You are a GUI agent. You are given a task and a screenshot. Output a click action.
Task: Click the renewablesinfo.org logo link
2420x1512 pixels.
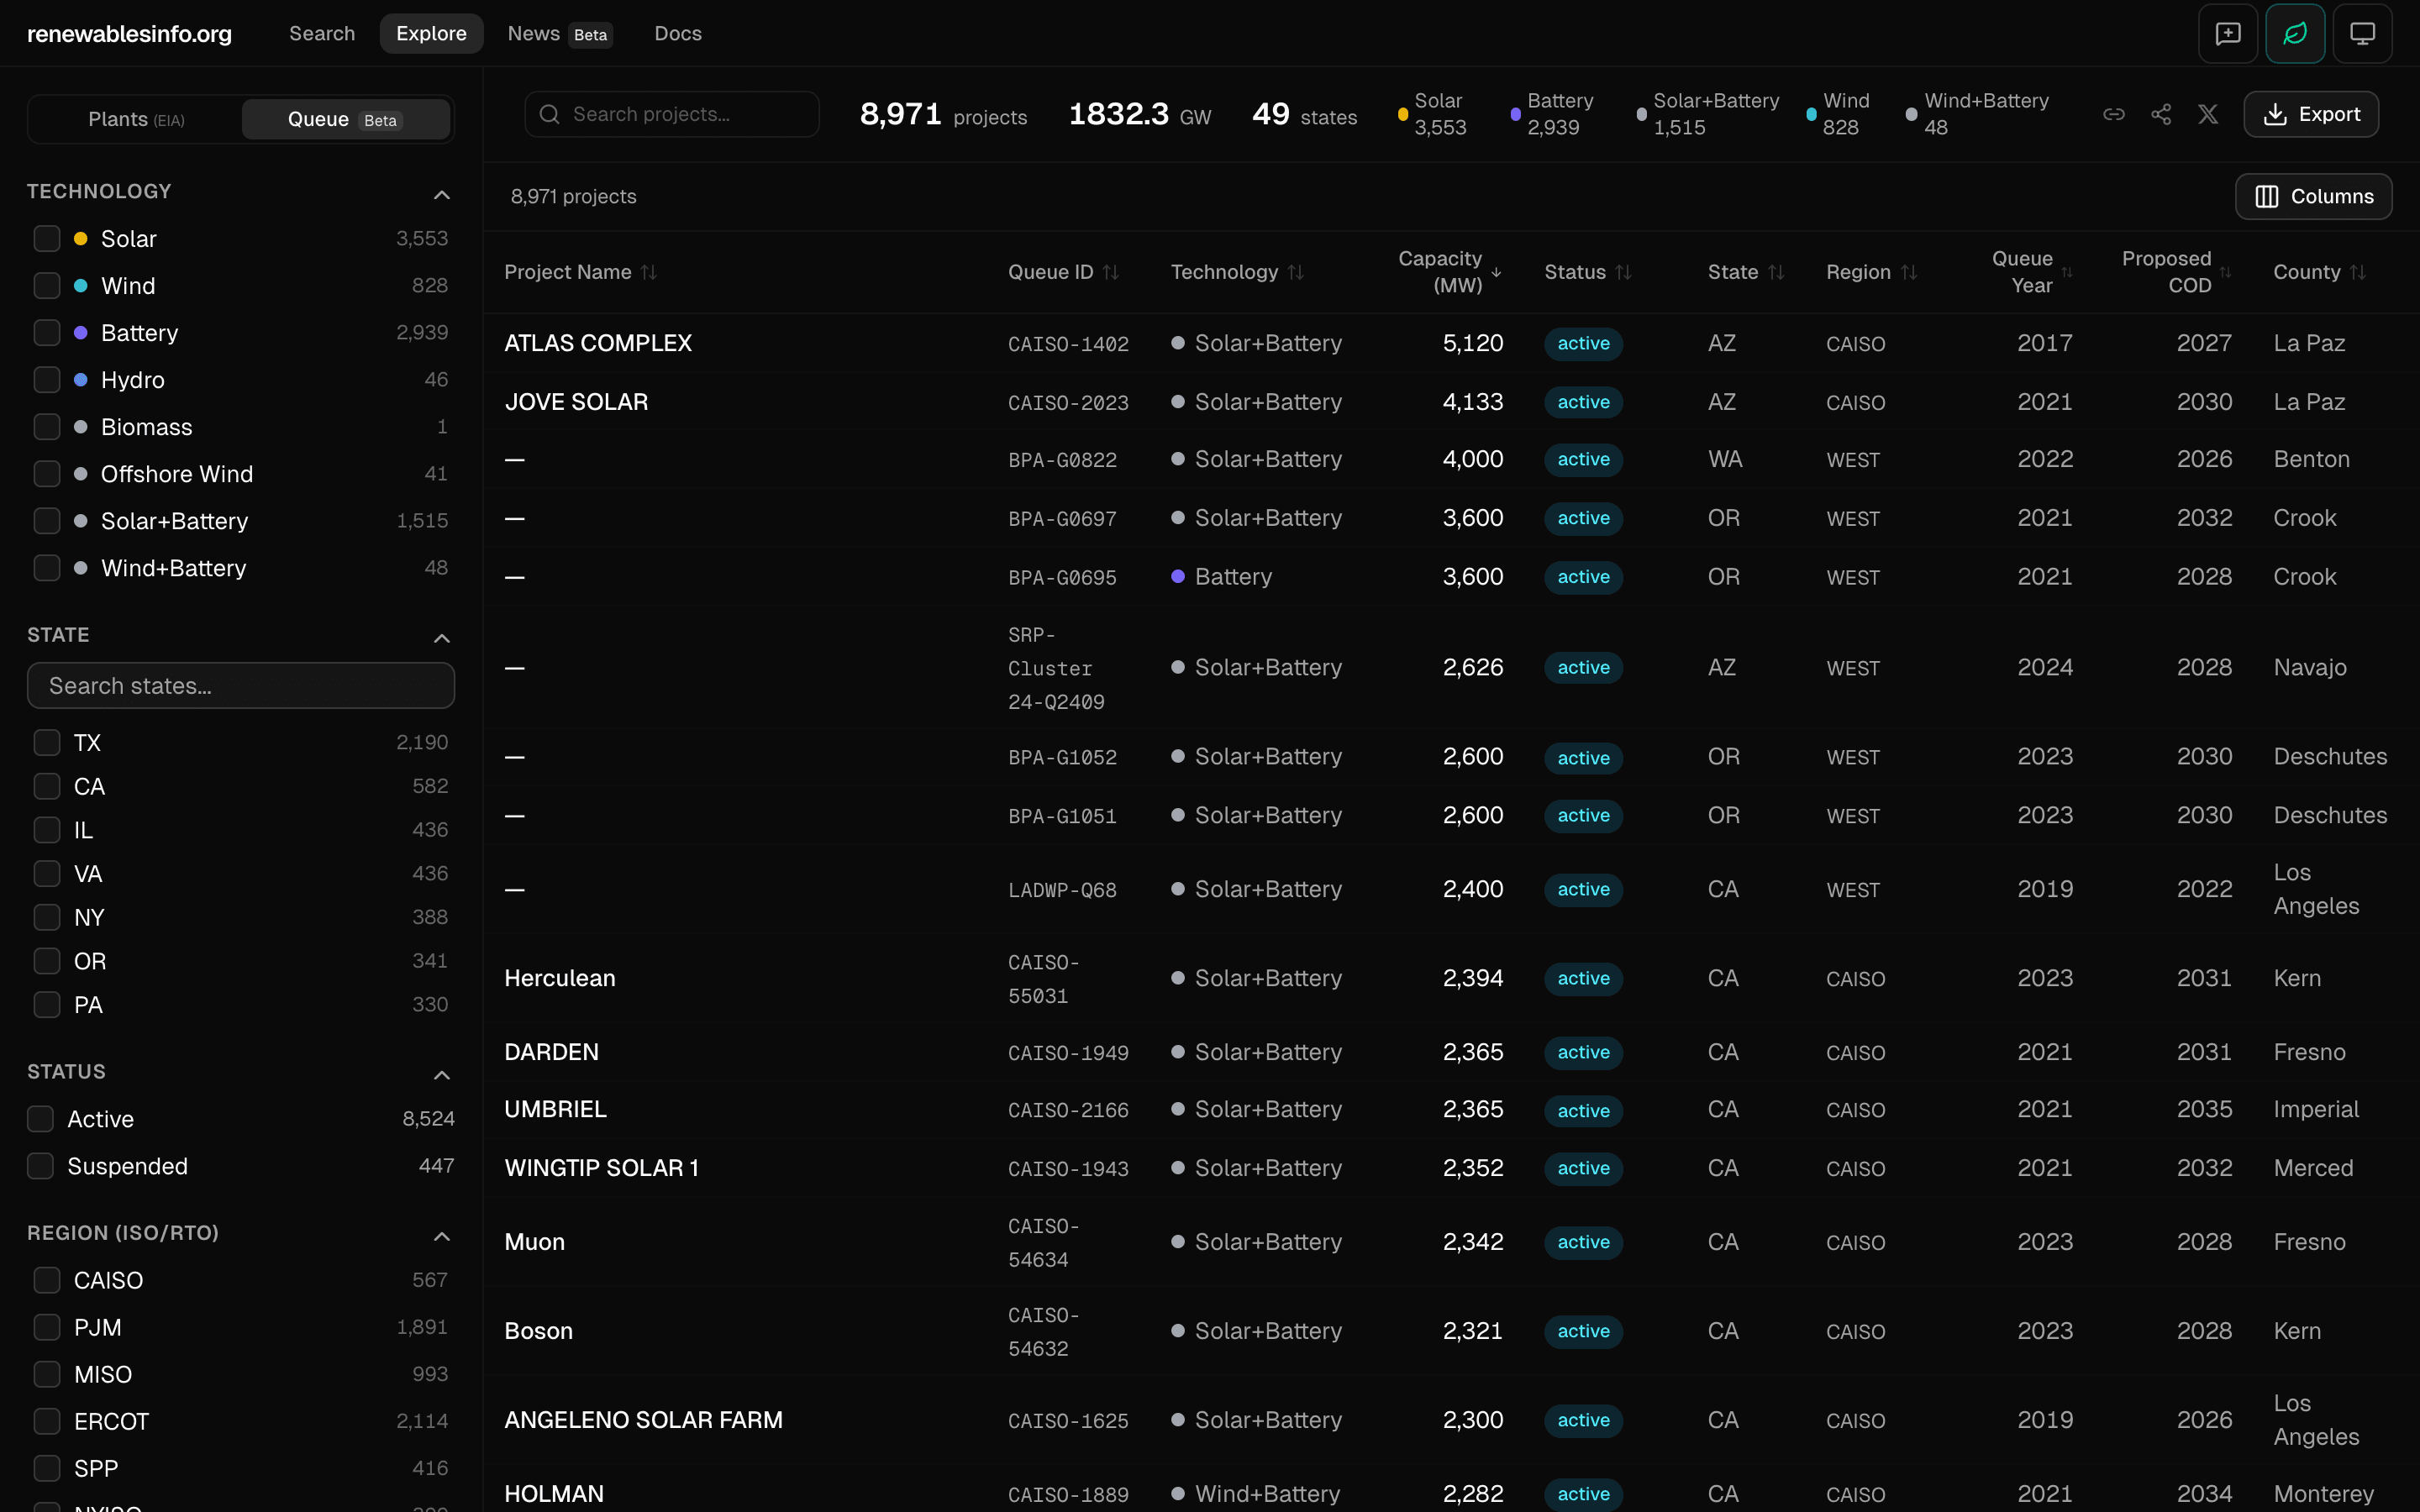129,34
